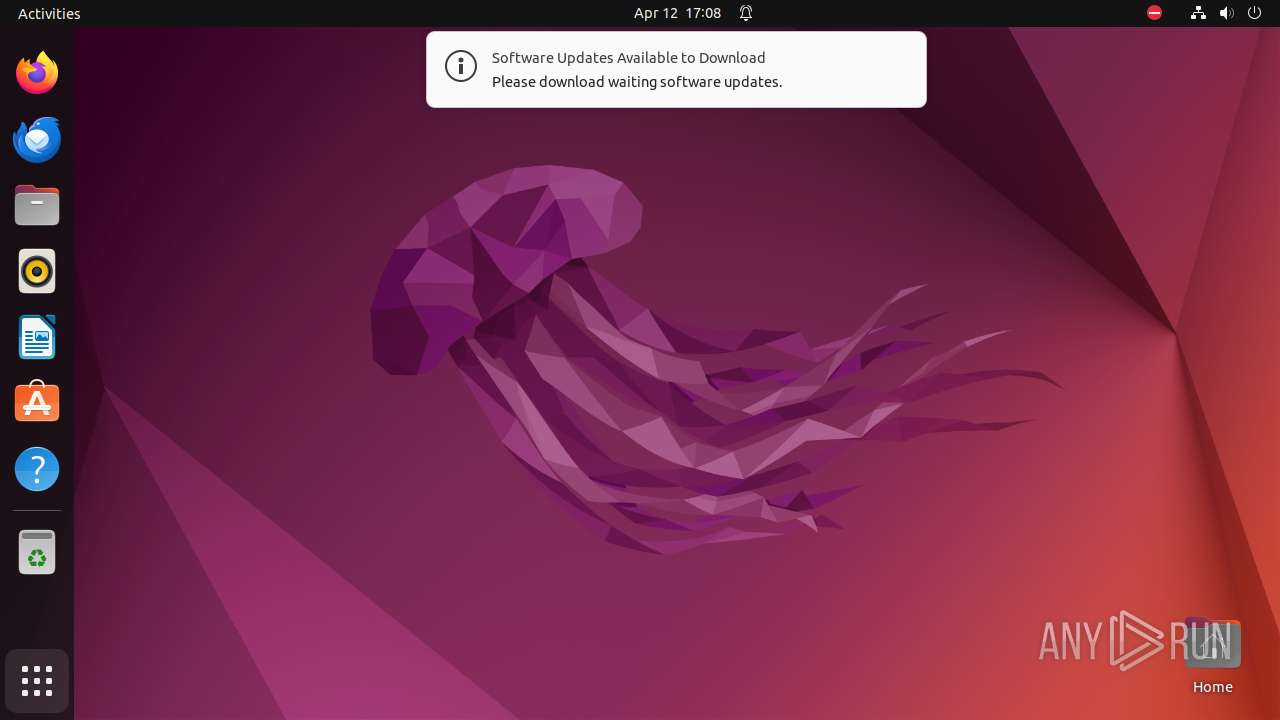Open the Help application
This screenshot has width=1280, height=720.
point(37,469)
